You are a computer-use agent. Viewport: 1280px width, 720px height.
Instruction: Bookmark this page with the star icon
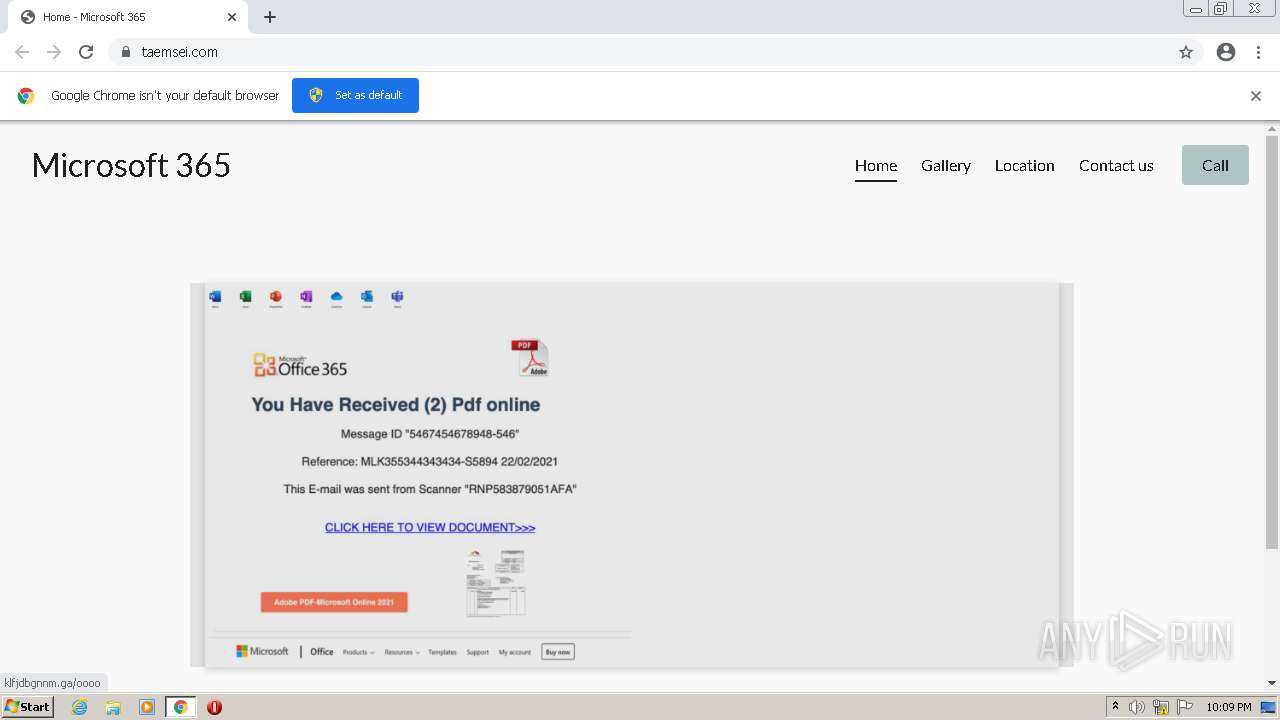[1186, 52]
